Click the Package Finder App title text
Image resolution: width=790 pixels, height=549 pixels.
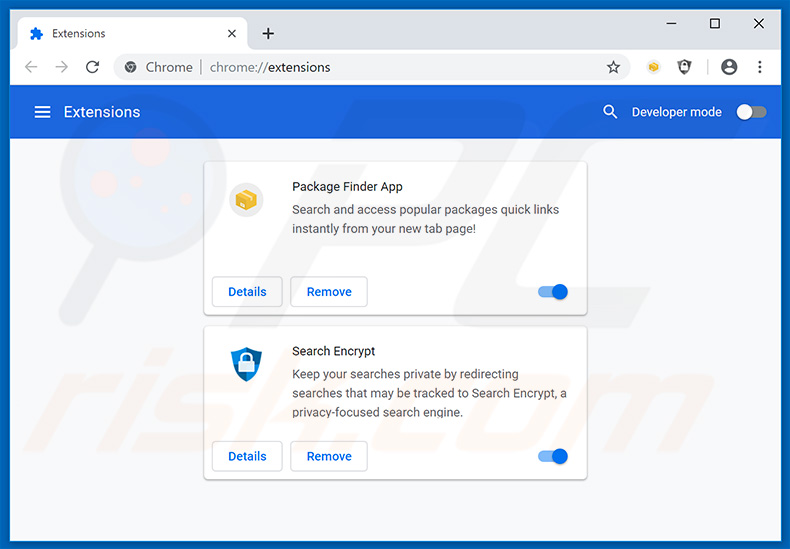pos(347,186)
